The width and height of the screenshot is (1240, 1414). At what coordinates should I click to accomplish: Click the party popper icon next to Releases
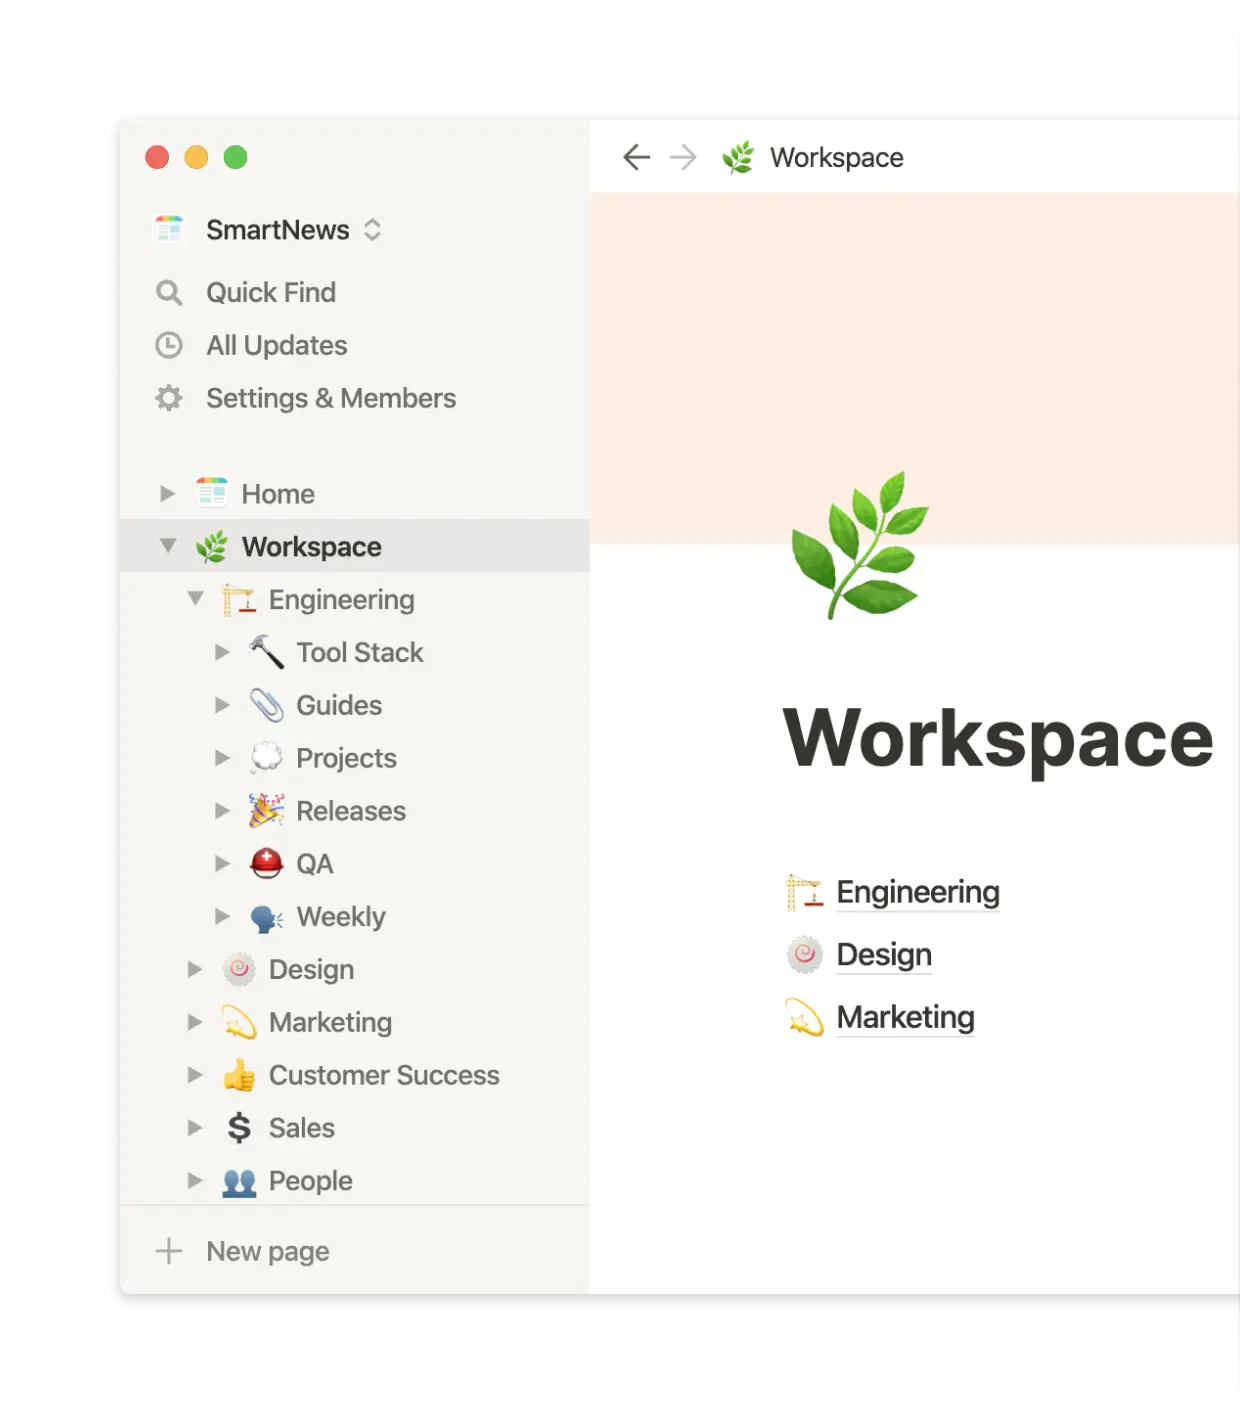(265, 810)
